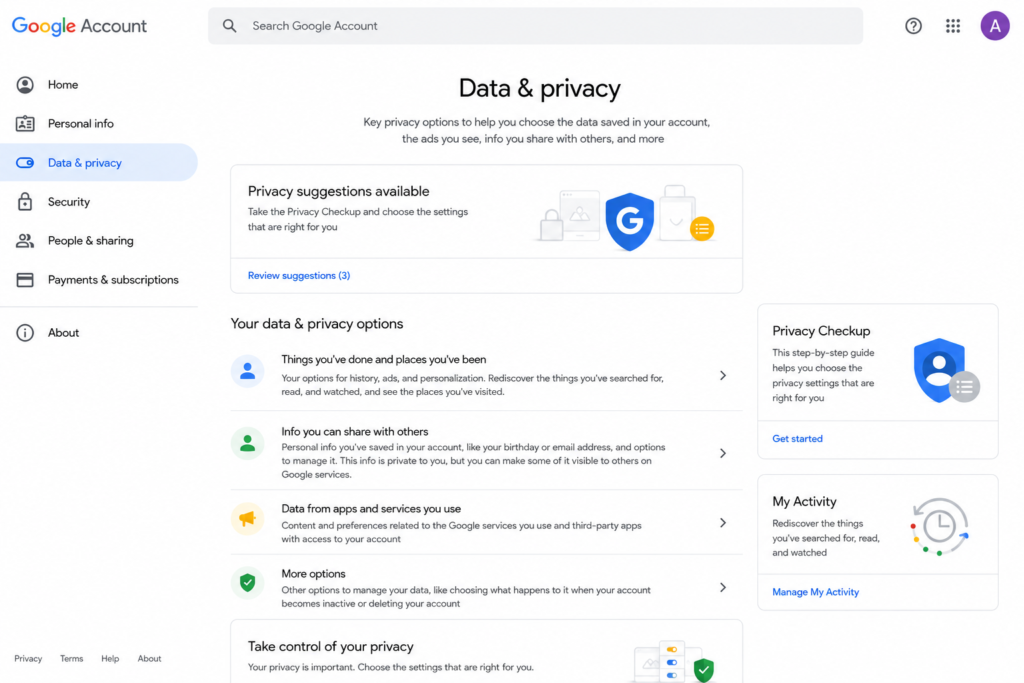The height and width of the screenshot is (683, 1024).
Task: Select Data & privacy in the sidebar
Action: pos(99,163)
